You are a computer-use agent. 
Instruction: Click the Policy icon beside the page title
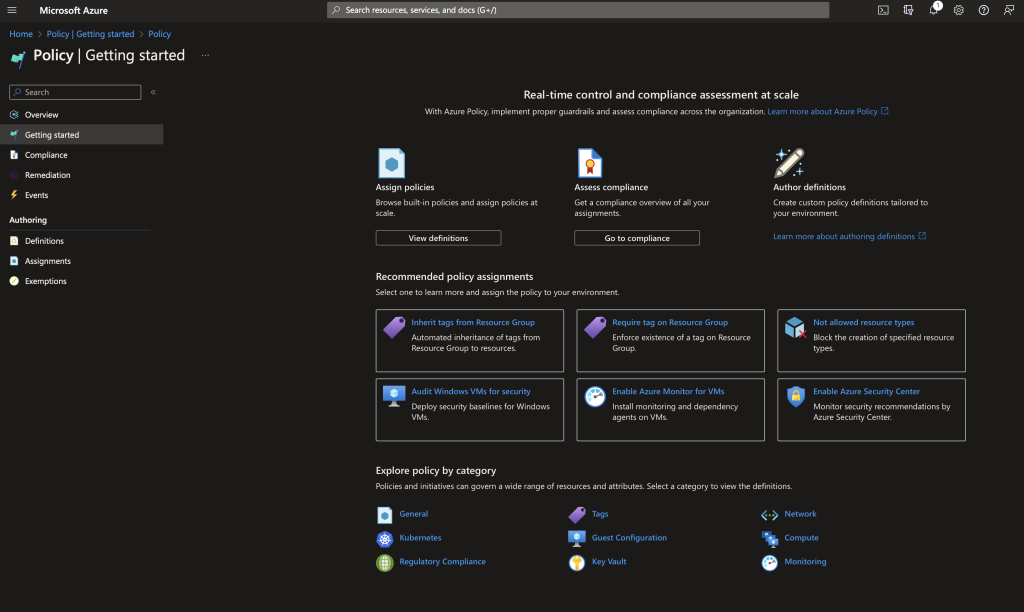18,58
